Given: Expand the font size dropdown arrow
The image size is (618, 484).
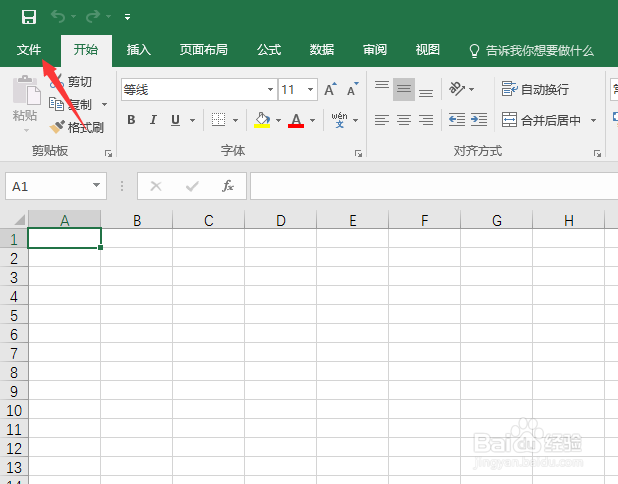Looking at the screenshot, I should (311, 90).
